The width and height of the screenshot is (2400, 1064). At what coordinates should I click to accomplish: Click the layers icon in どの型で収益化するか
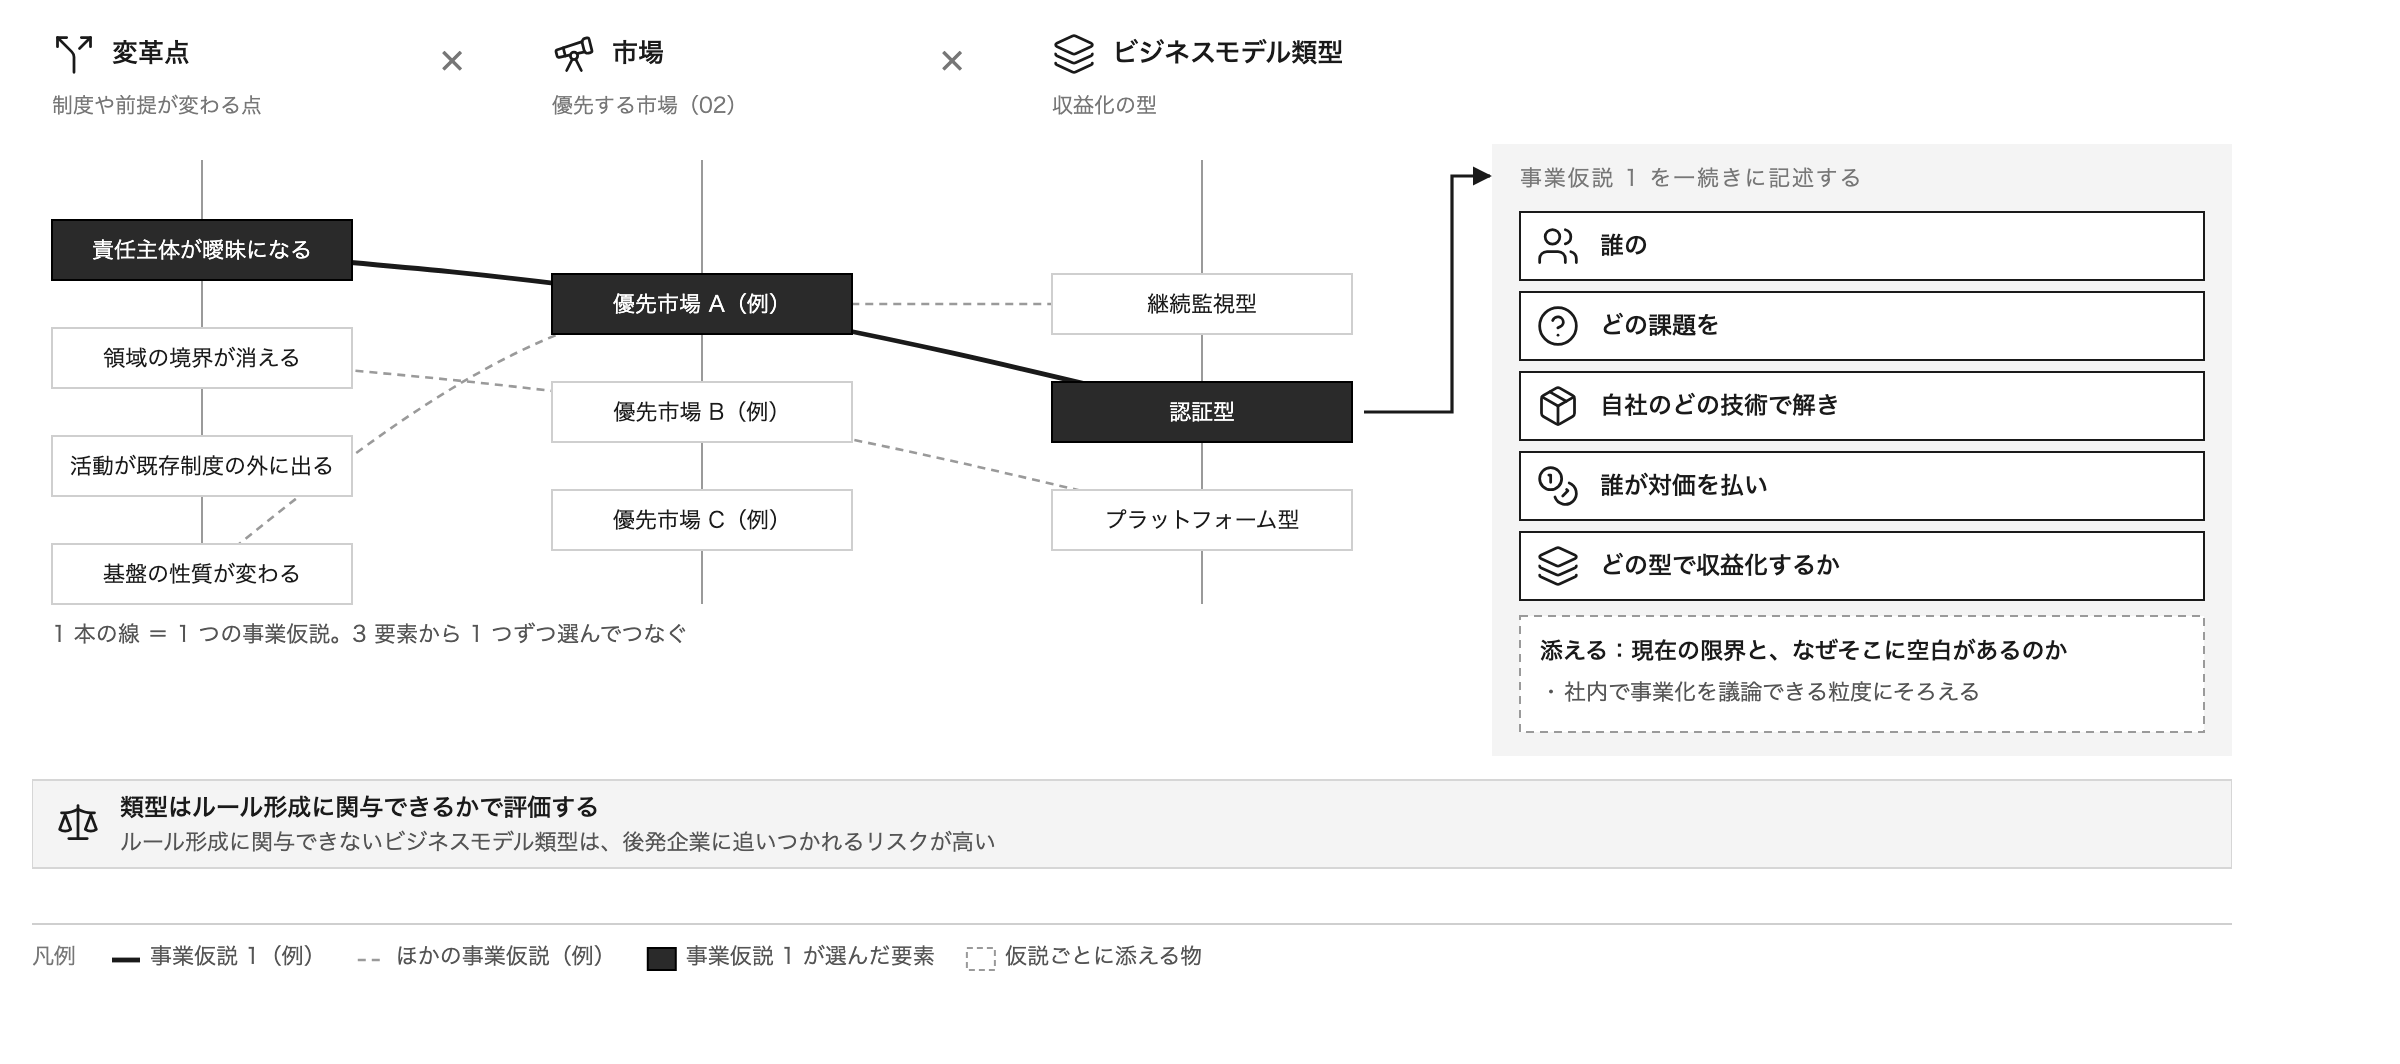[1557, 566]
